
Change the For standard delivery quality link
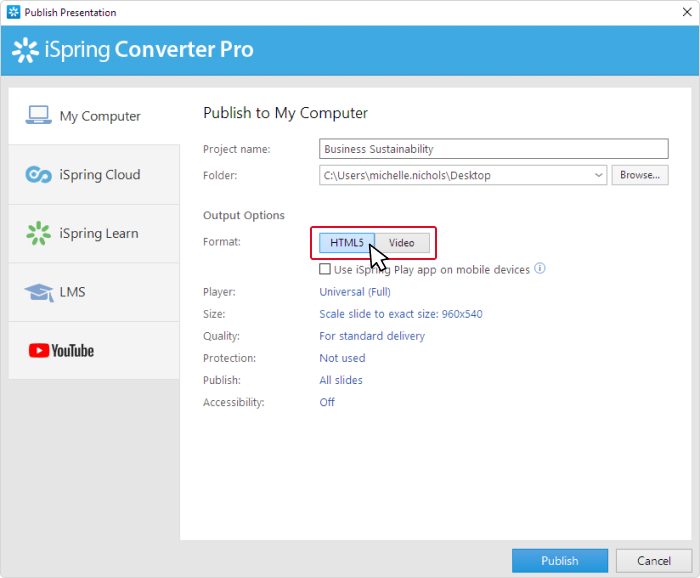point(372,336)
